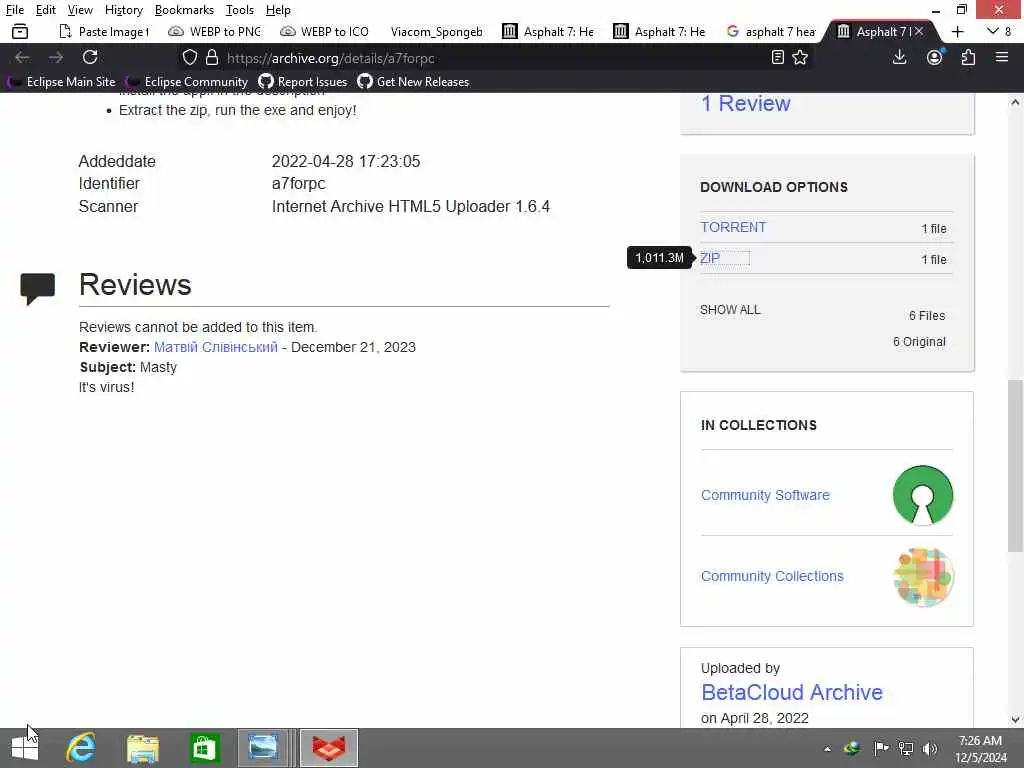Open the Help menu
Image resolution: width=1024 pixels, height=768 pixels.
point(278,10)
